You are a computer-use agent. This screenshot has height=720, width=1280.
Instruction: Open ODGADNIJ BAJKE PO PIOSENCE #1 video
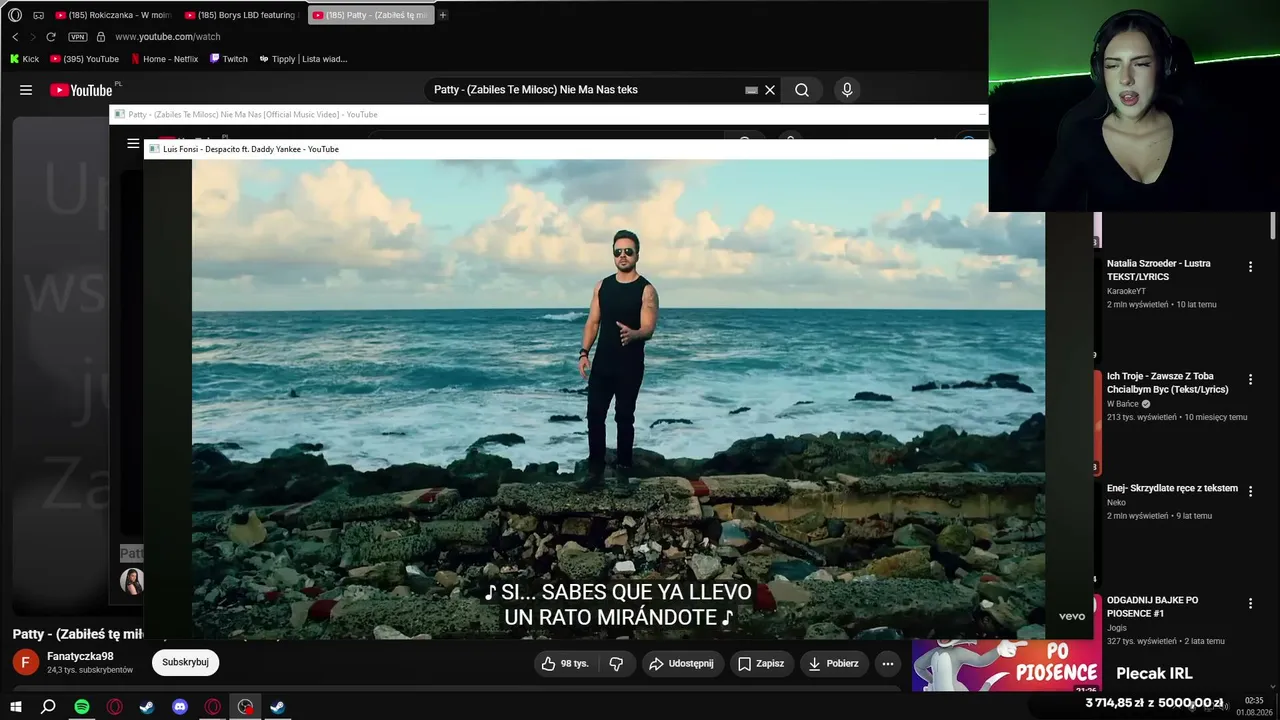pyautogui.click(x=1152, y=607)
